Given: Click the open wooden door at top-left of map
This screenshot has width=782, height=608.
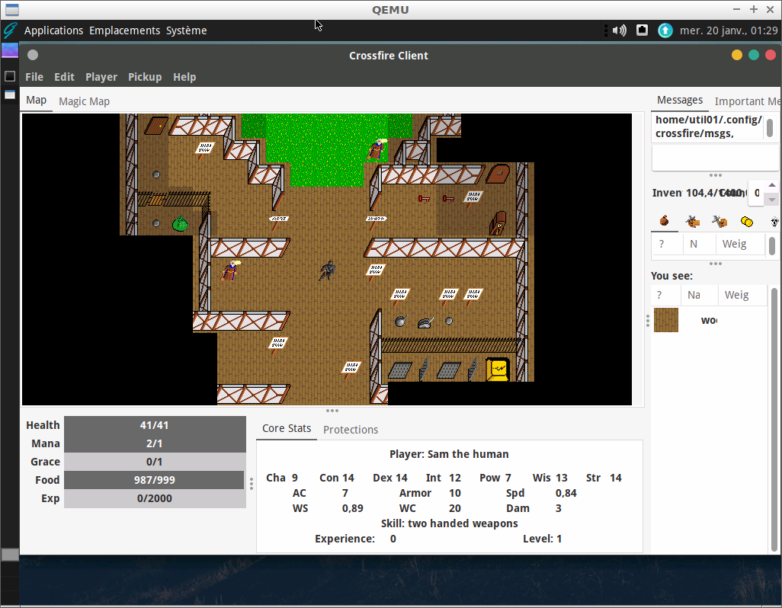Looking at the screenshot, I should coord(156,125).
